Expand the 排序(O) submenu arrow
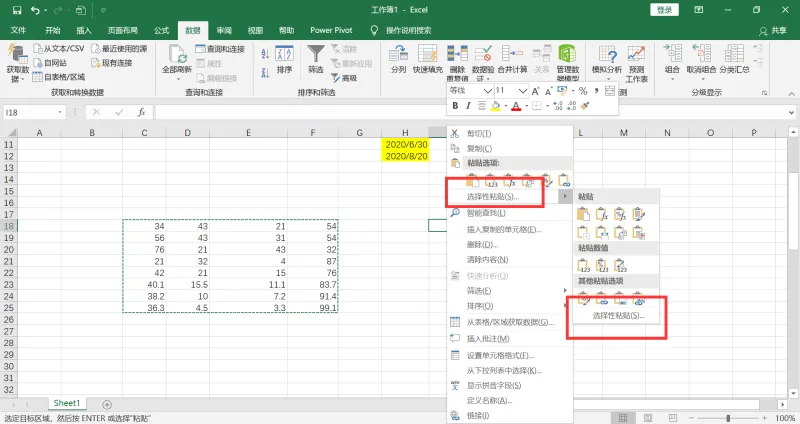The height and width of the screenshot is (424, 800). point(565,306)
